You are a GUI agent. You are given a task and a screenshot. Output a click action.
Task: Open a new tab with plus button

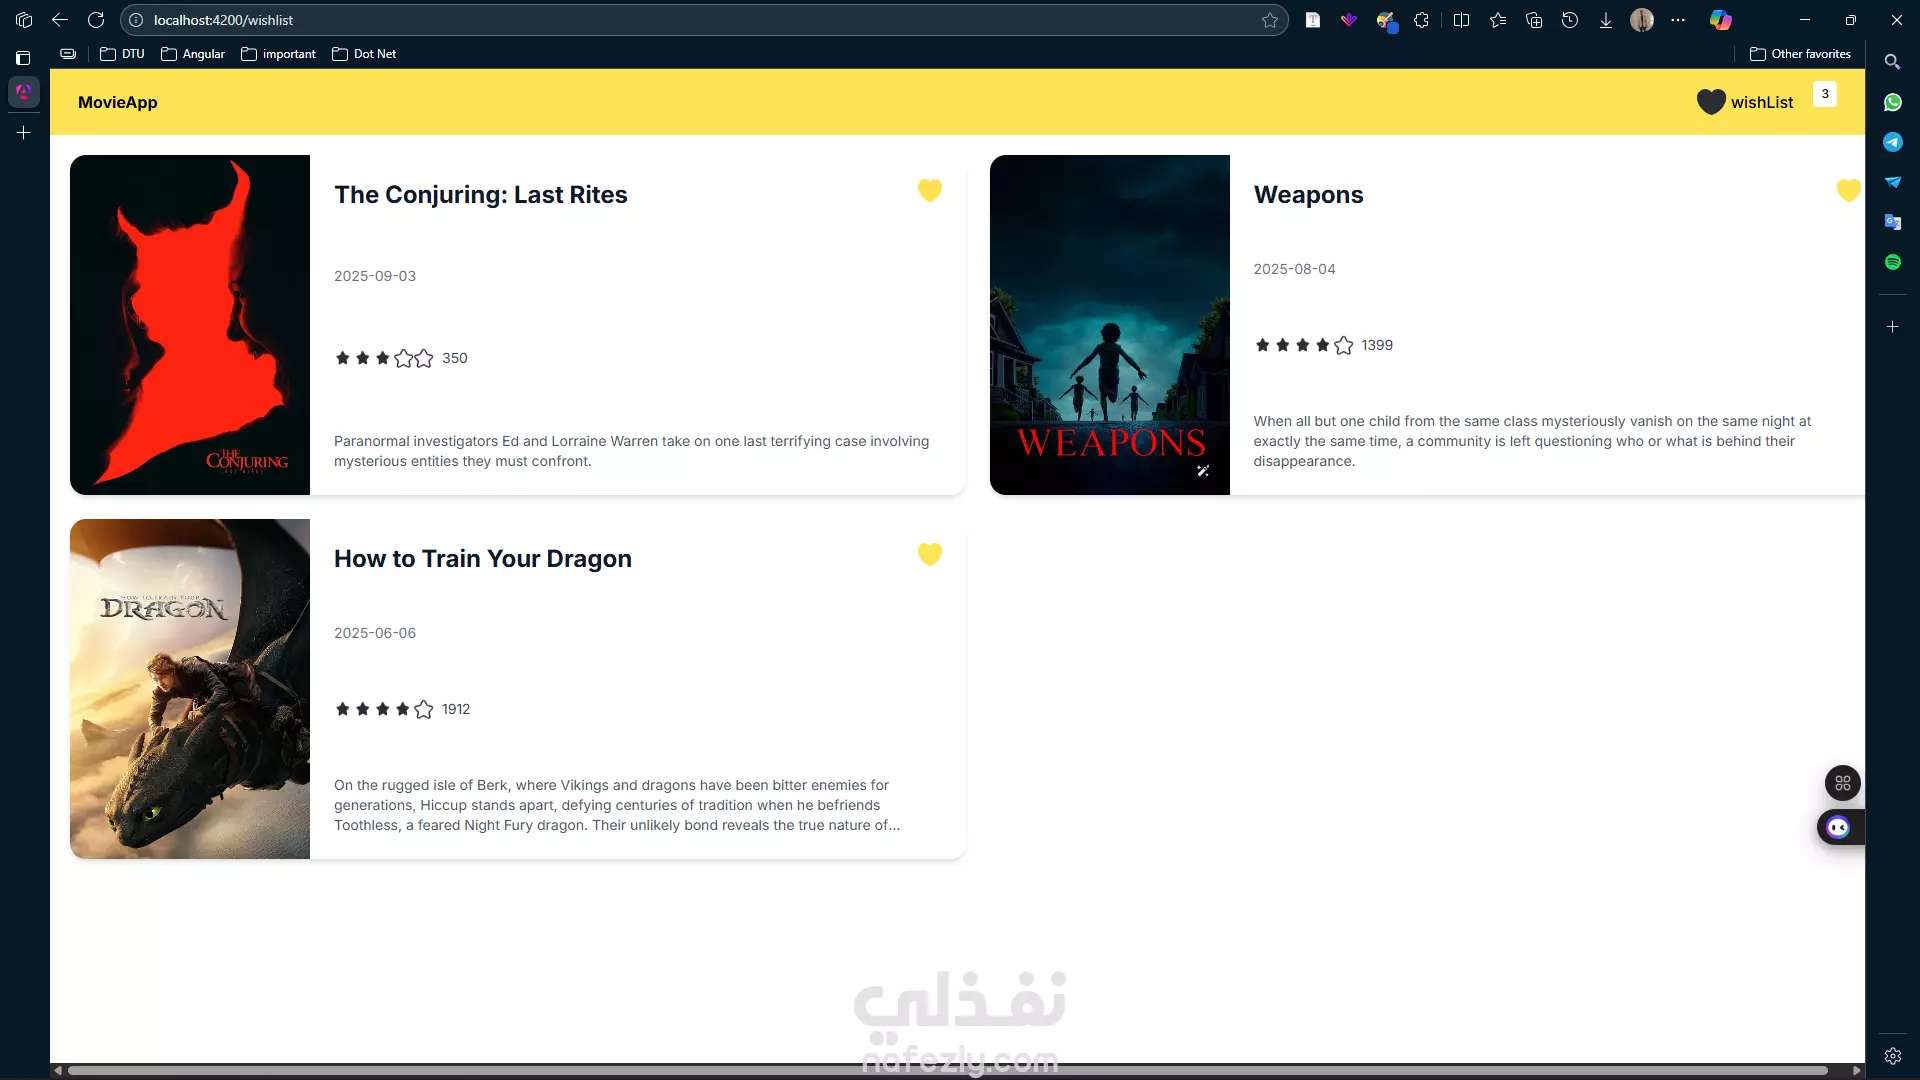click(24, 132)
